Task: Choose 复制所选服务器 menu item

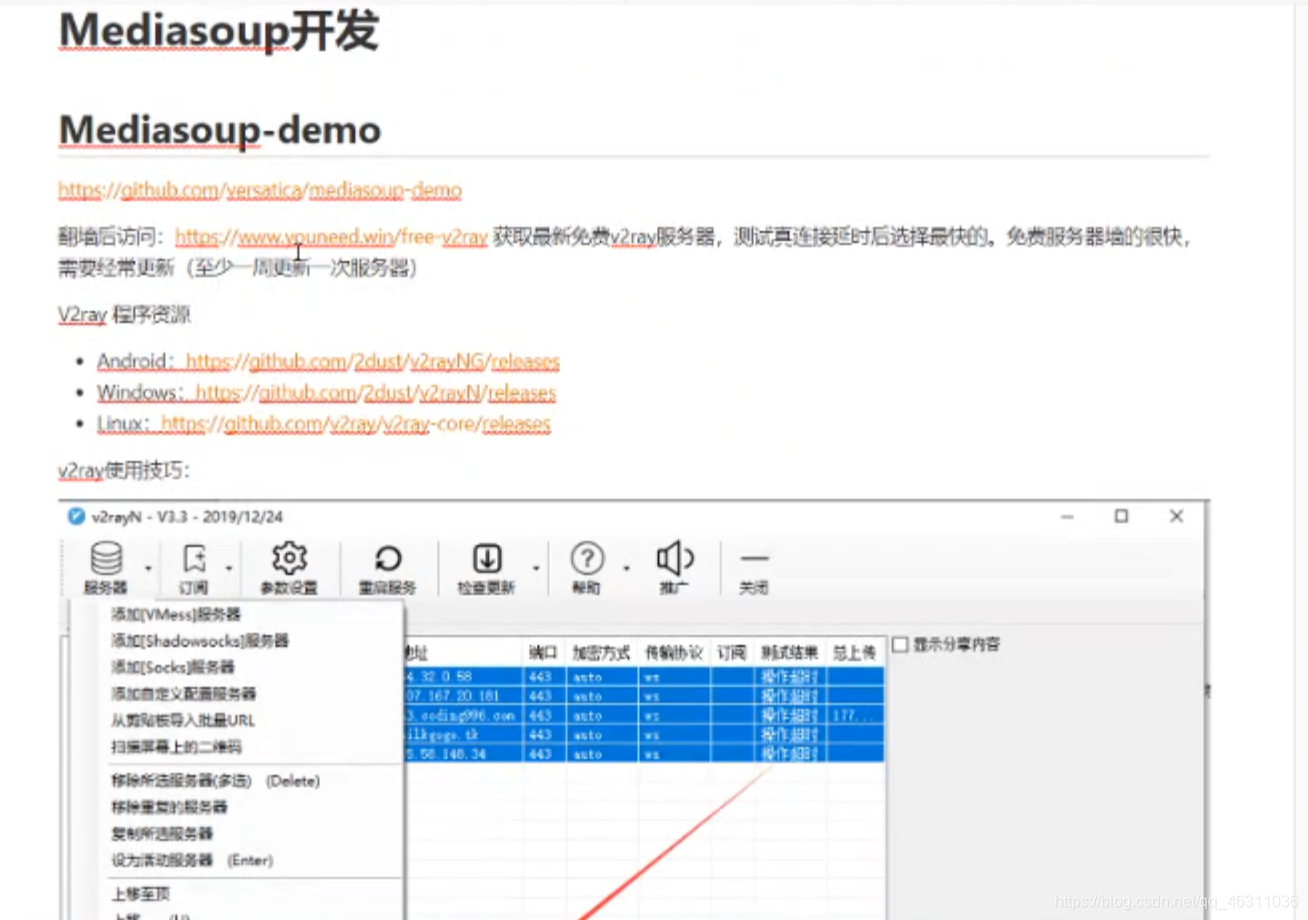Action: 162,833
